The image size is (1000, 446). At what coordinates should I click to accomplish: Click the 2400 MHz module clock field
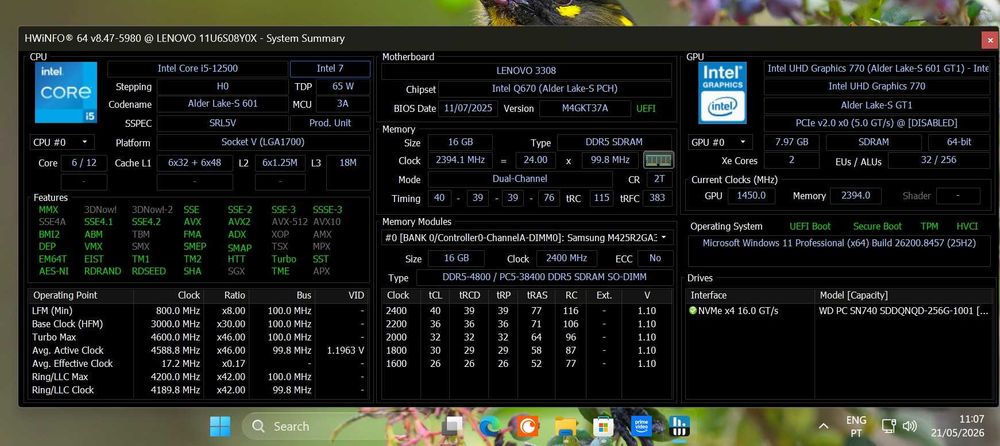pyautogui.click(x=566, y=258)
